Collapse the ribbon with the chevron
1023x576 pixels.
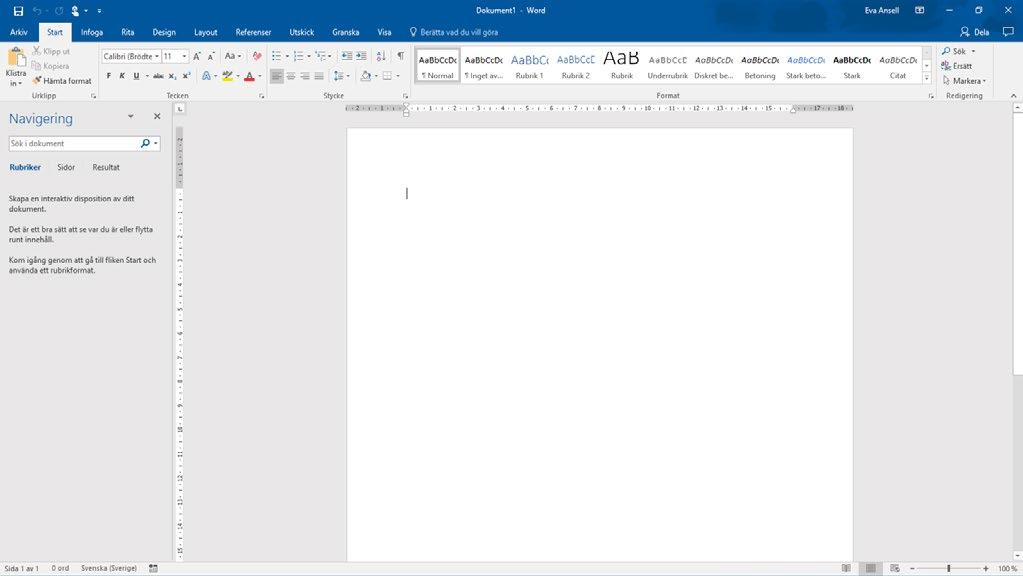coord(1013,96)
